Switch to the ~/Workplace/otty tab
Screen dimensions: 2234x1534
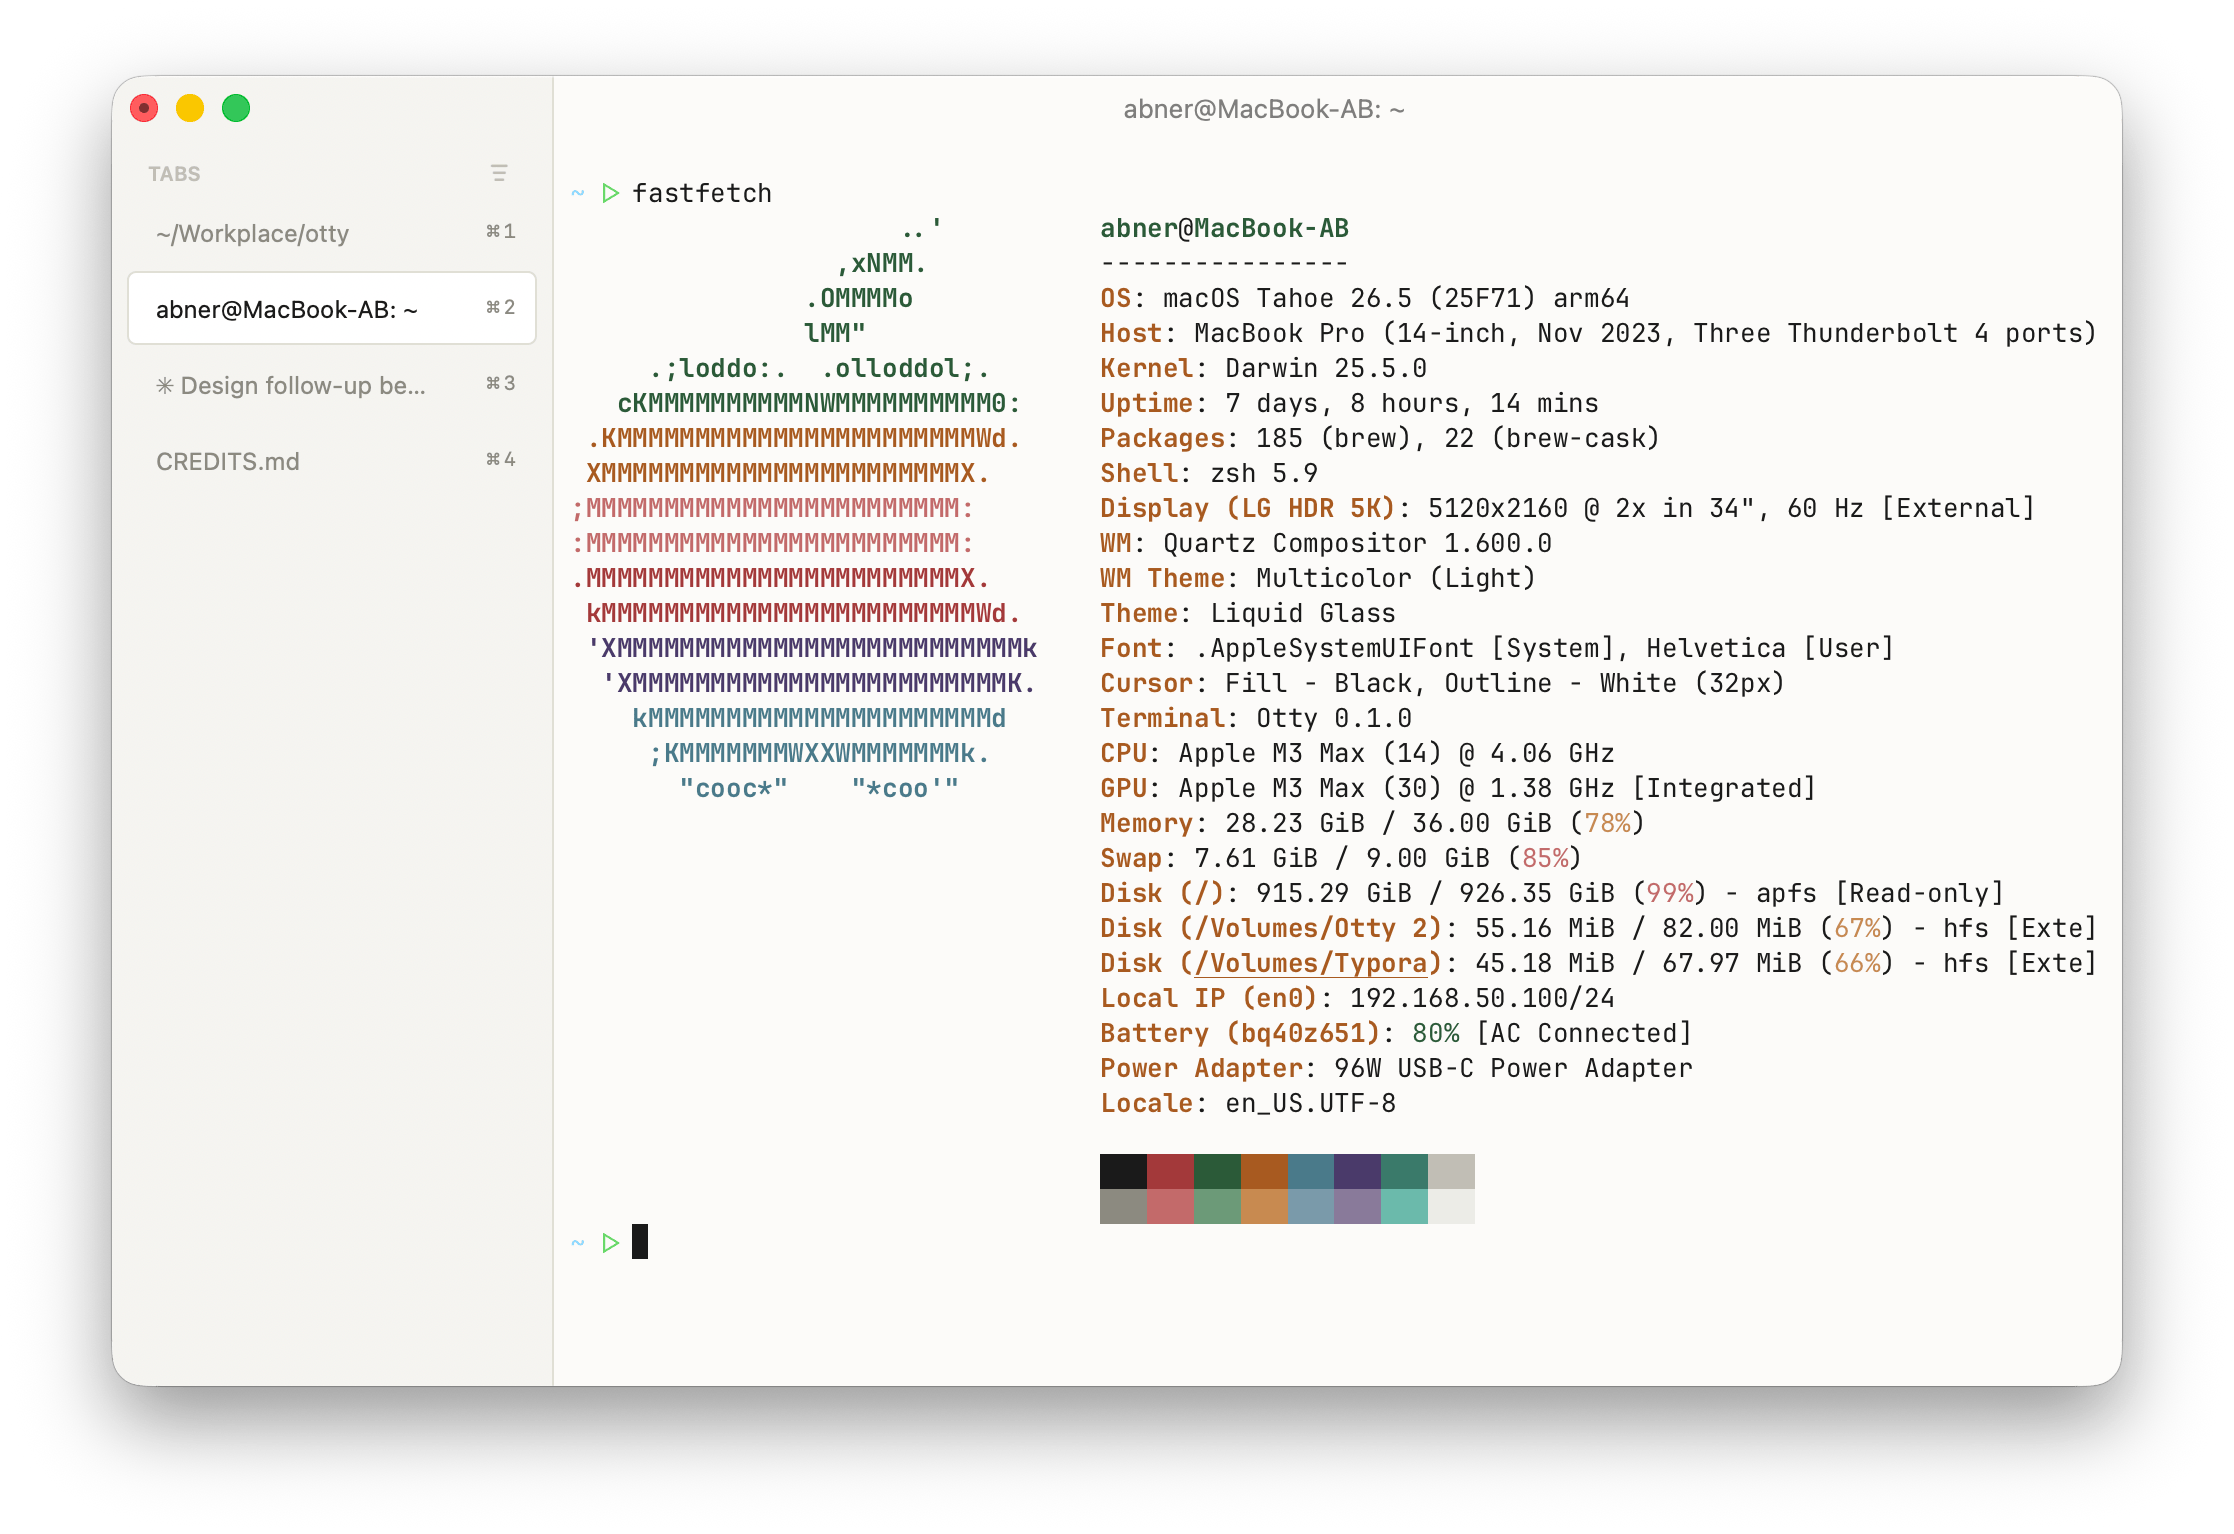click(332, 233)
